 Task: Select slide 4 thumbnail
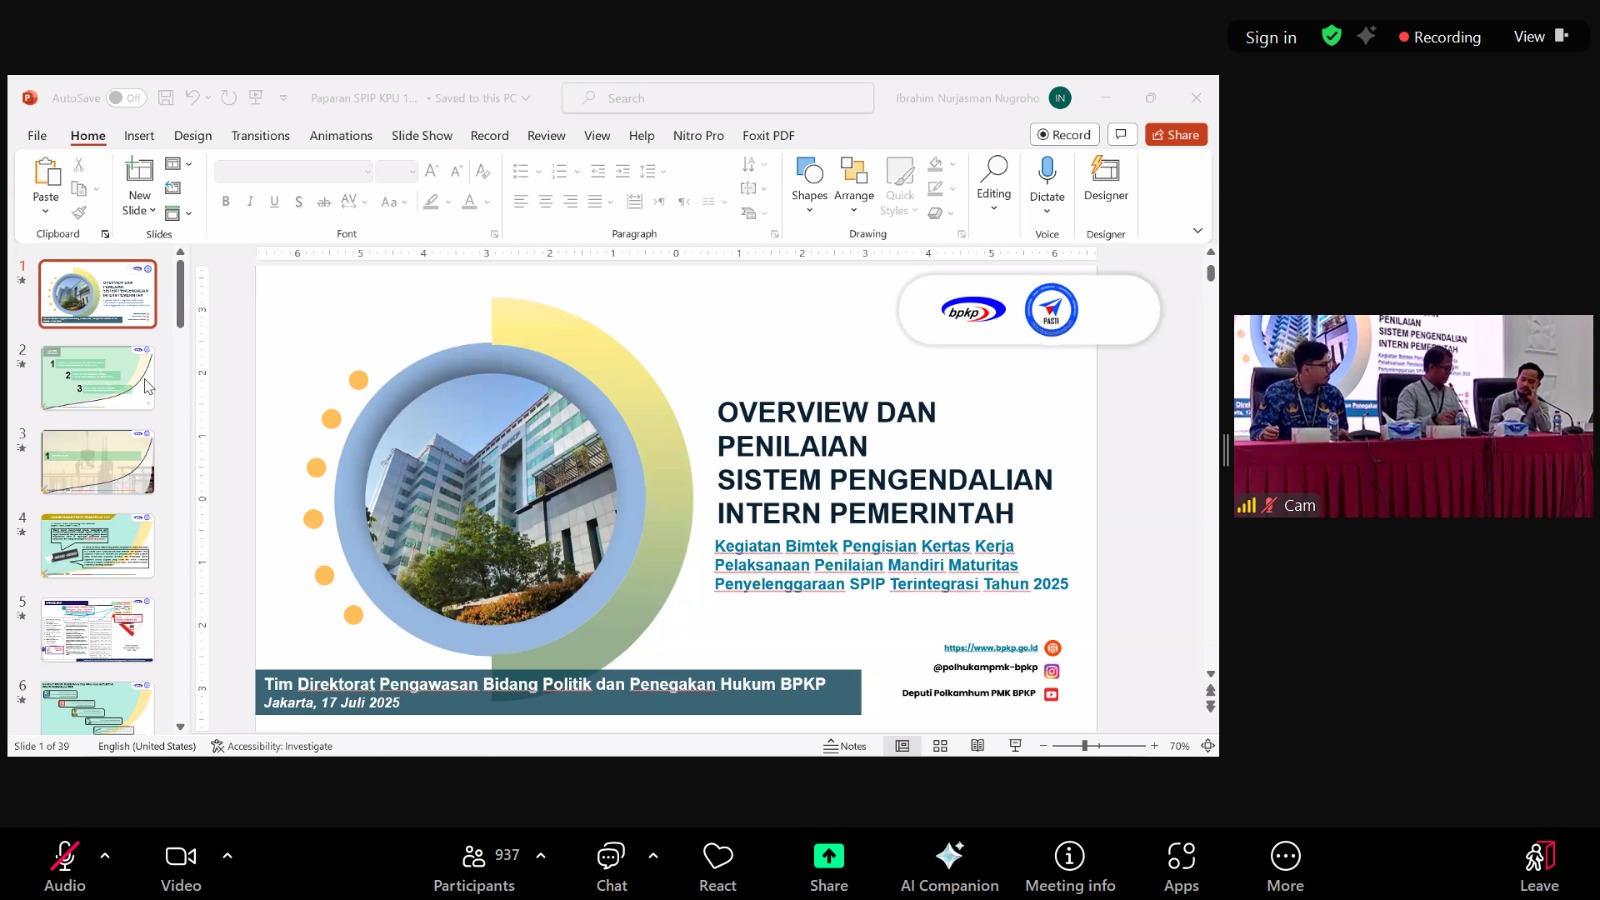(97, 545)
